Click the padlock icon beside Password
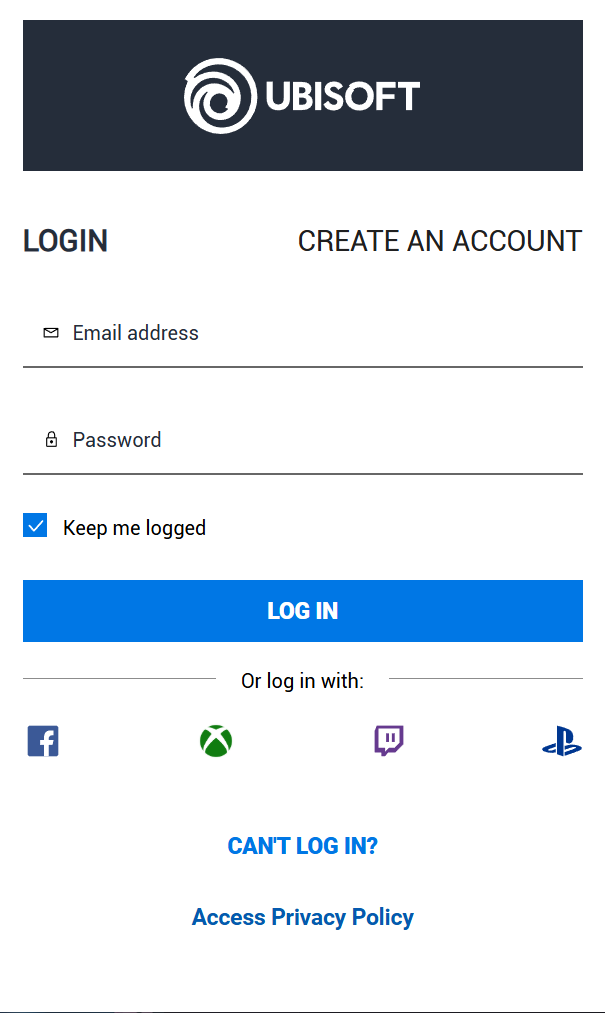Screen dimensions: 605x1013 51,440
